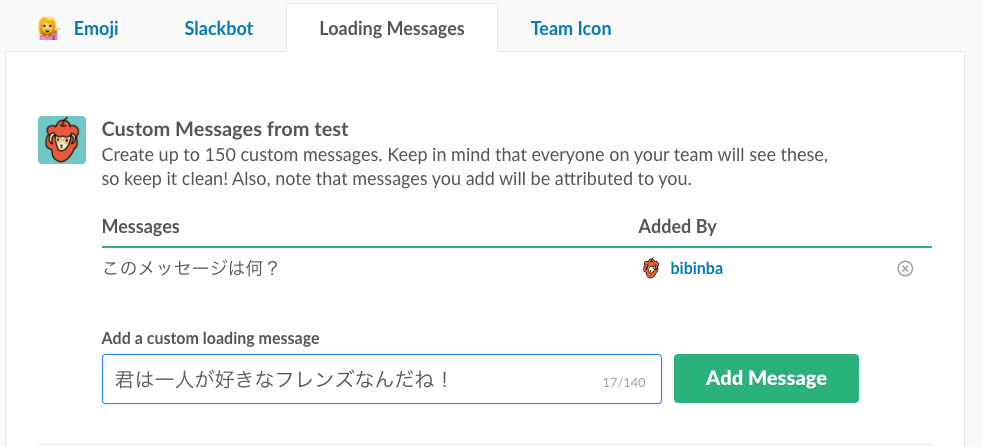Click the woman emoji icon on Emoji tab
Viewport: 983px width, 447px height.
point(50,29)
